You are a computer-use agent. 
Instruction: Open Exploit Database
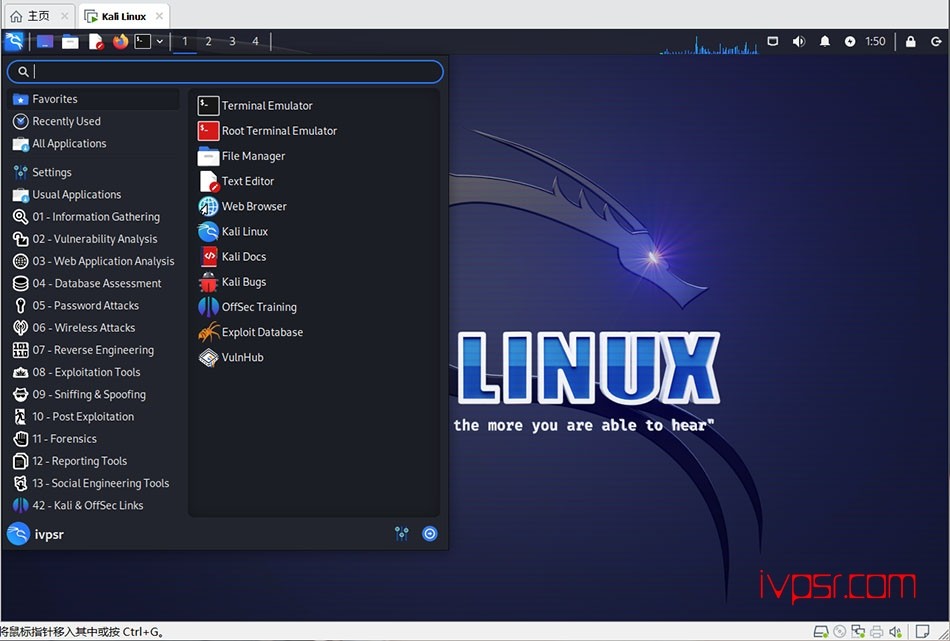point(314,333)
